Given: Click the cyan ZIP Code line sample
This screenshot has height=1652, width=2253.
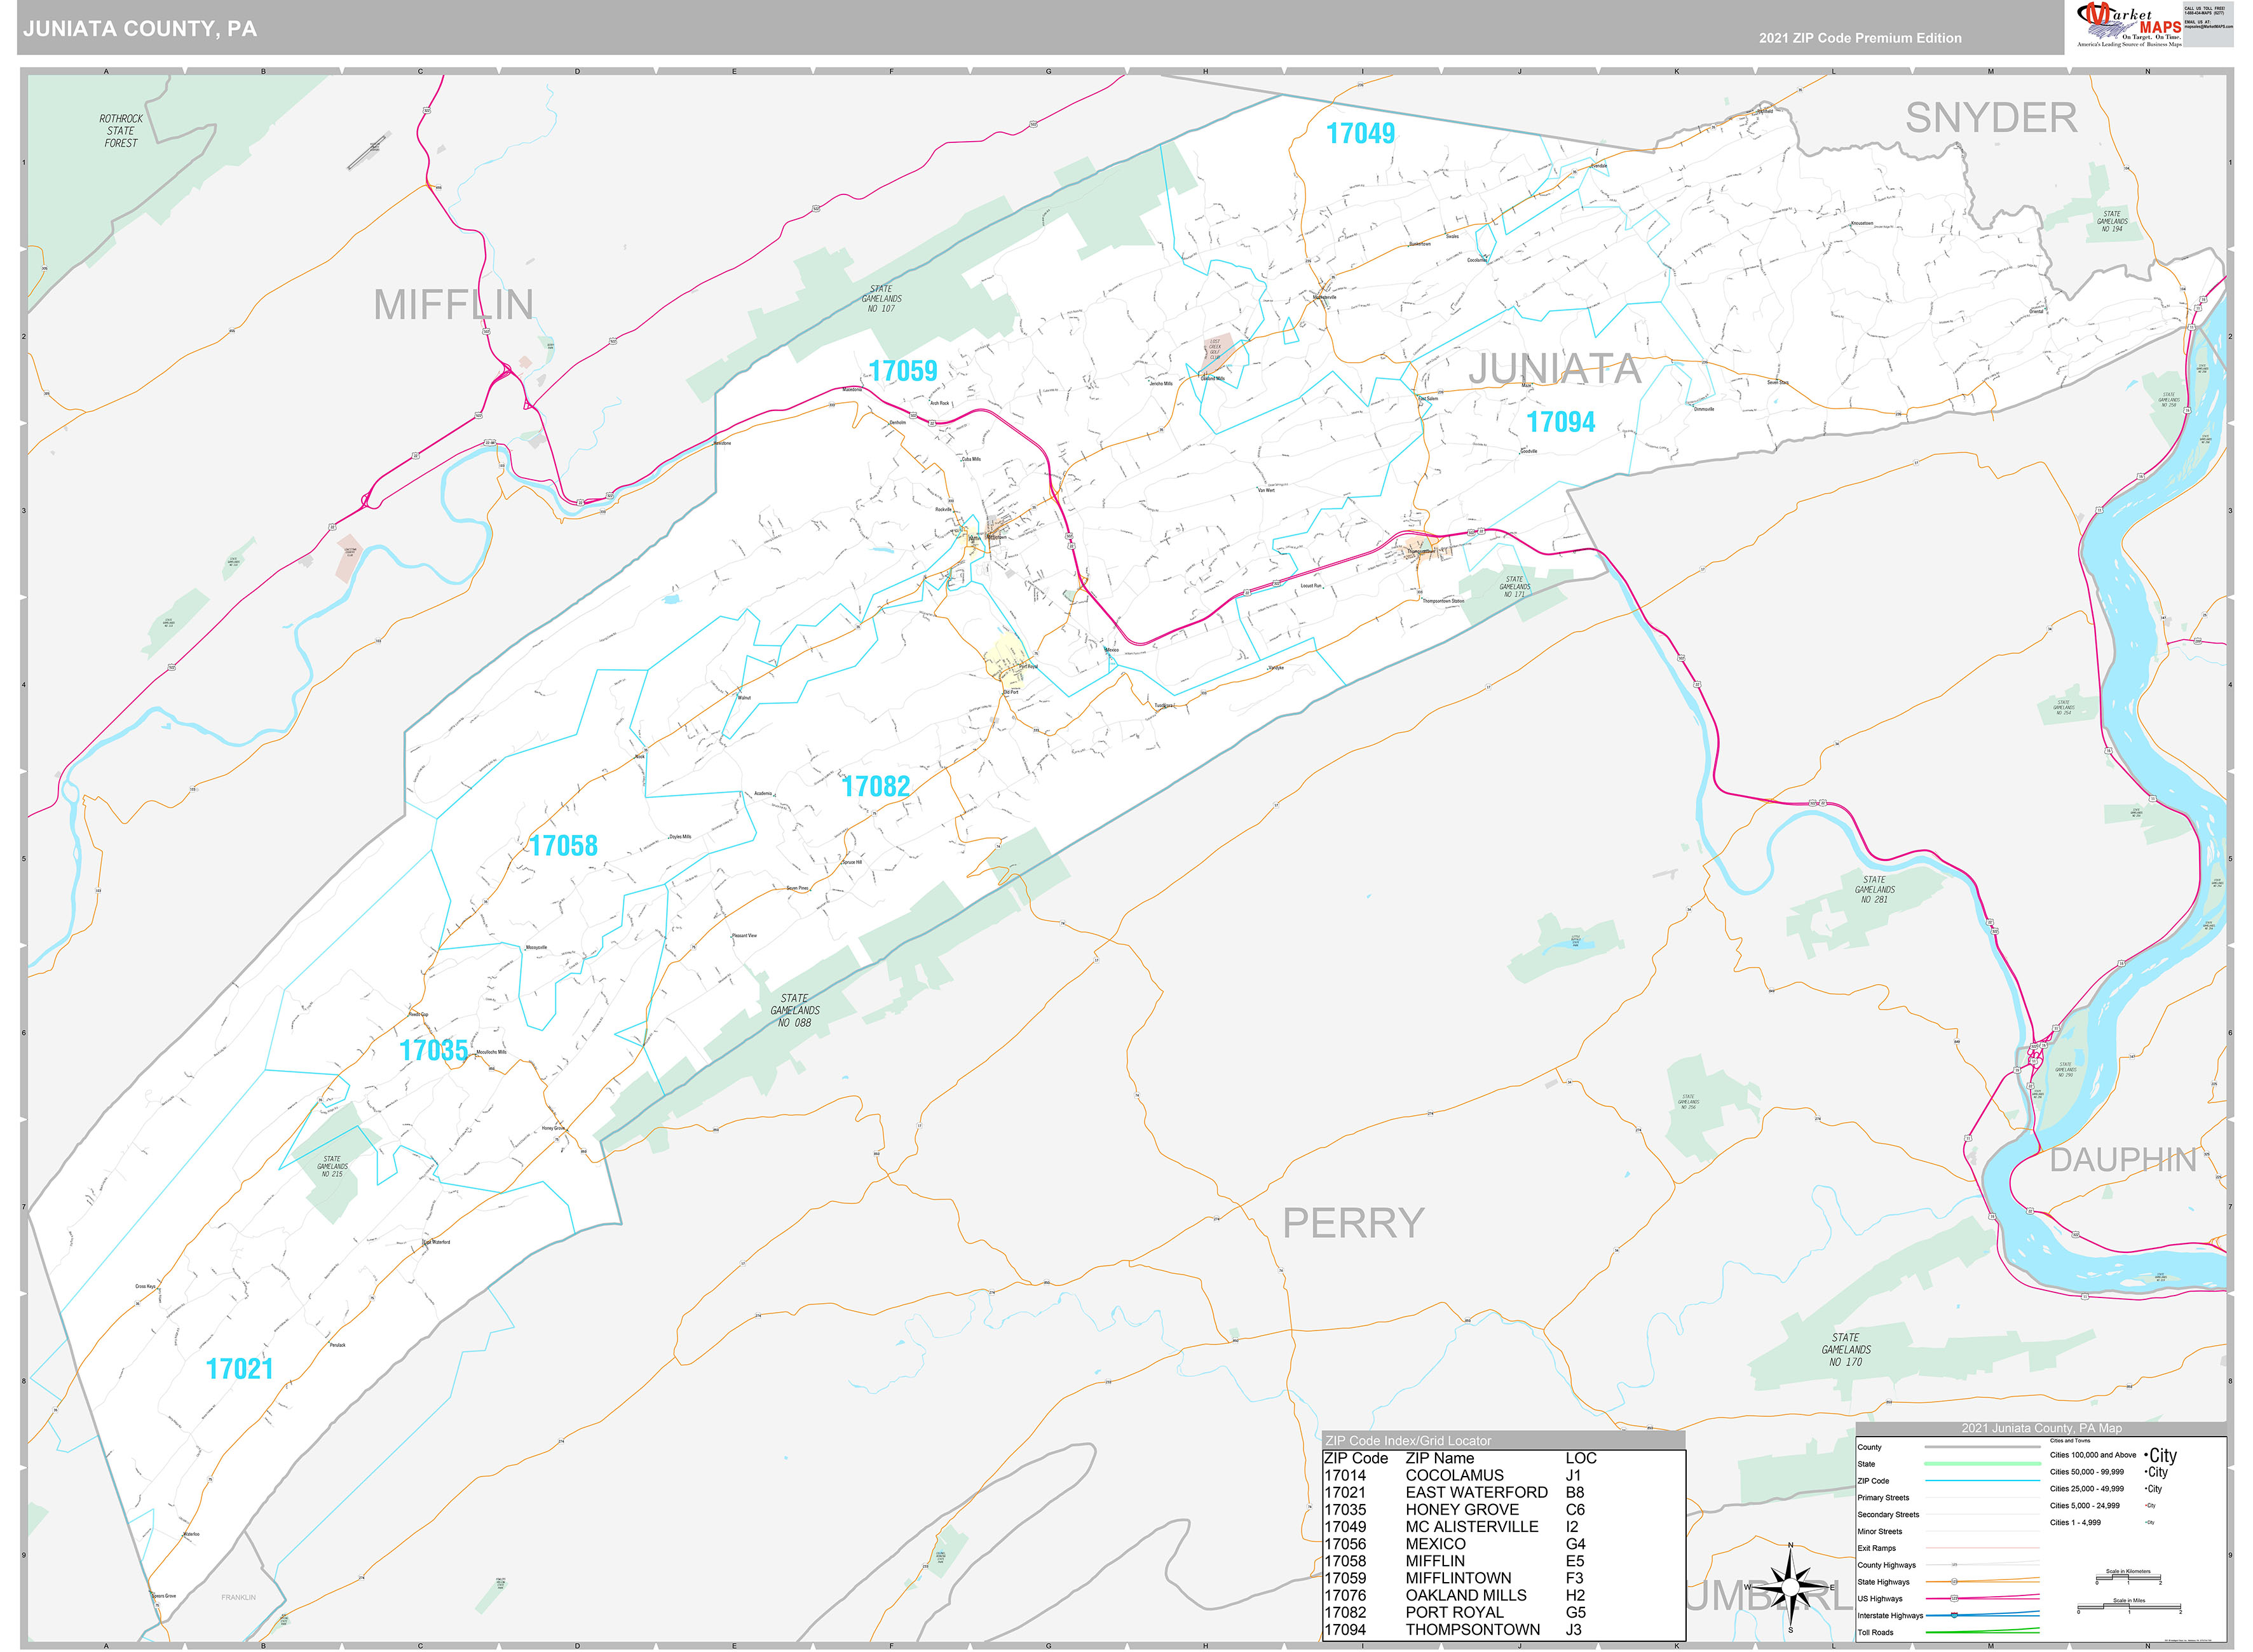Looking at the screenshot, I should (x=1982, y=1481).
